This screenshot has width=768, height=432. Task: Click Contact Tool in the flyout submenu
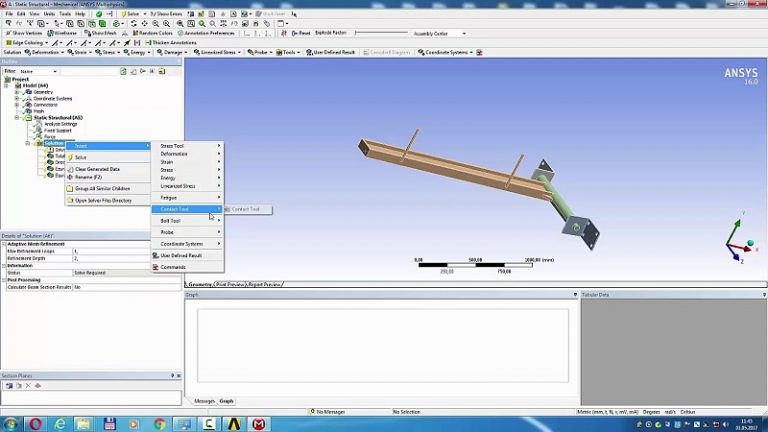[x=248, y=209]
